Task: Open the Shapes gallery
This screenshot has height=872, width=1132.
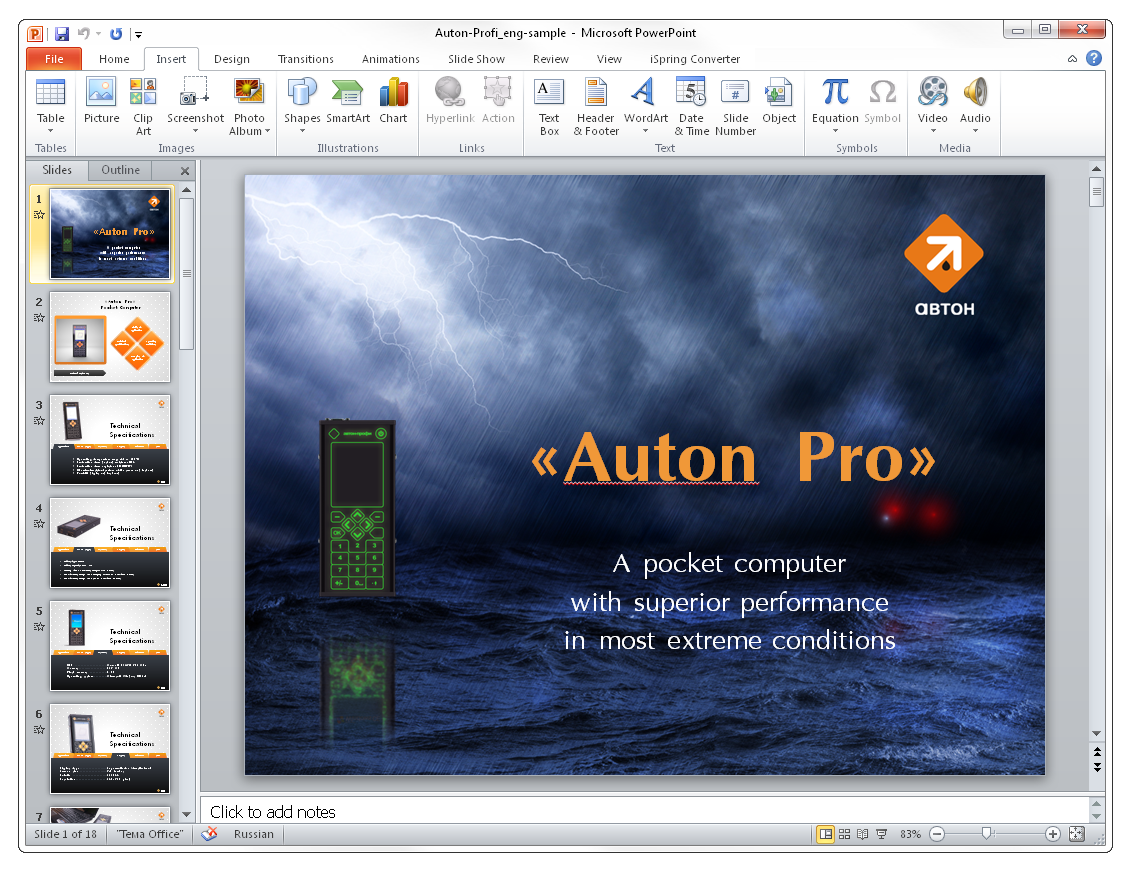Action: [302, 105]
